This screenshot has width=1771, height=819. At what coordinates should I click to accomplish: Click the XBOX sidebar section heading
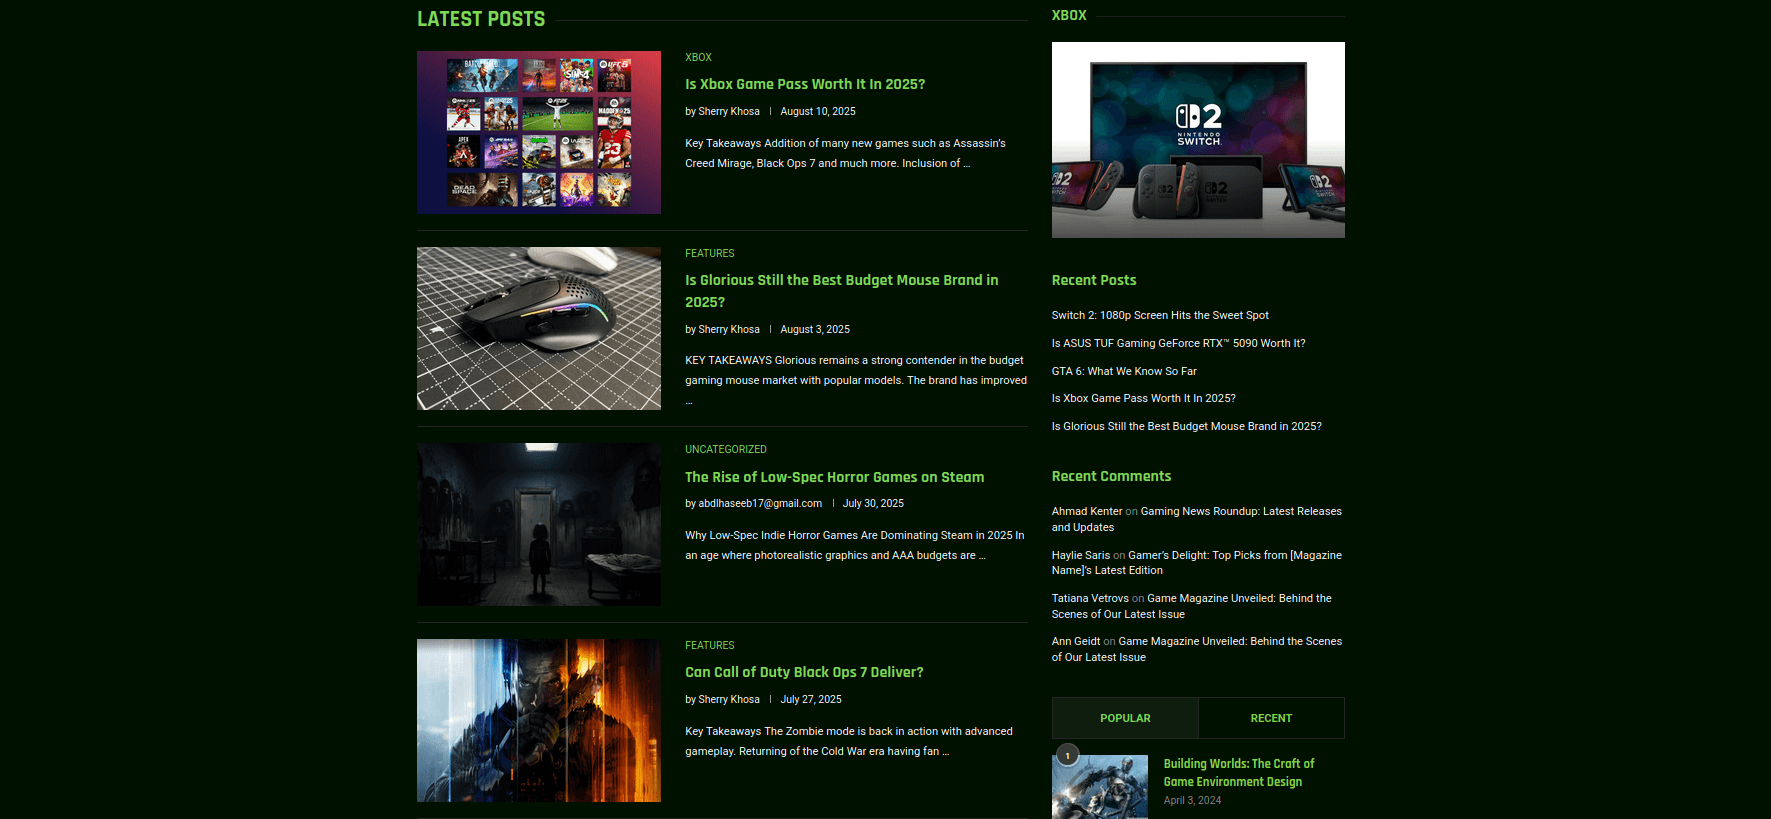pyautogui.click(x=1069, y=15)
